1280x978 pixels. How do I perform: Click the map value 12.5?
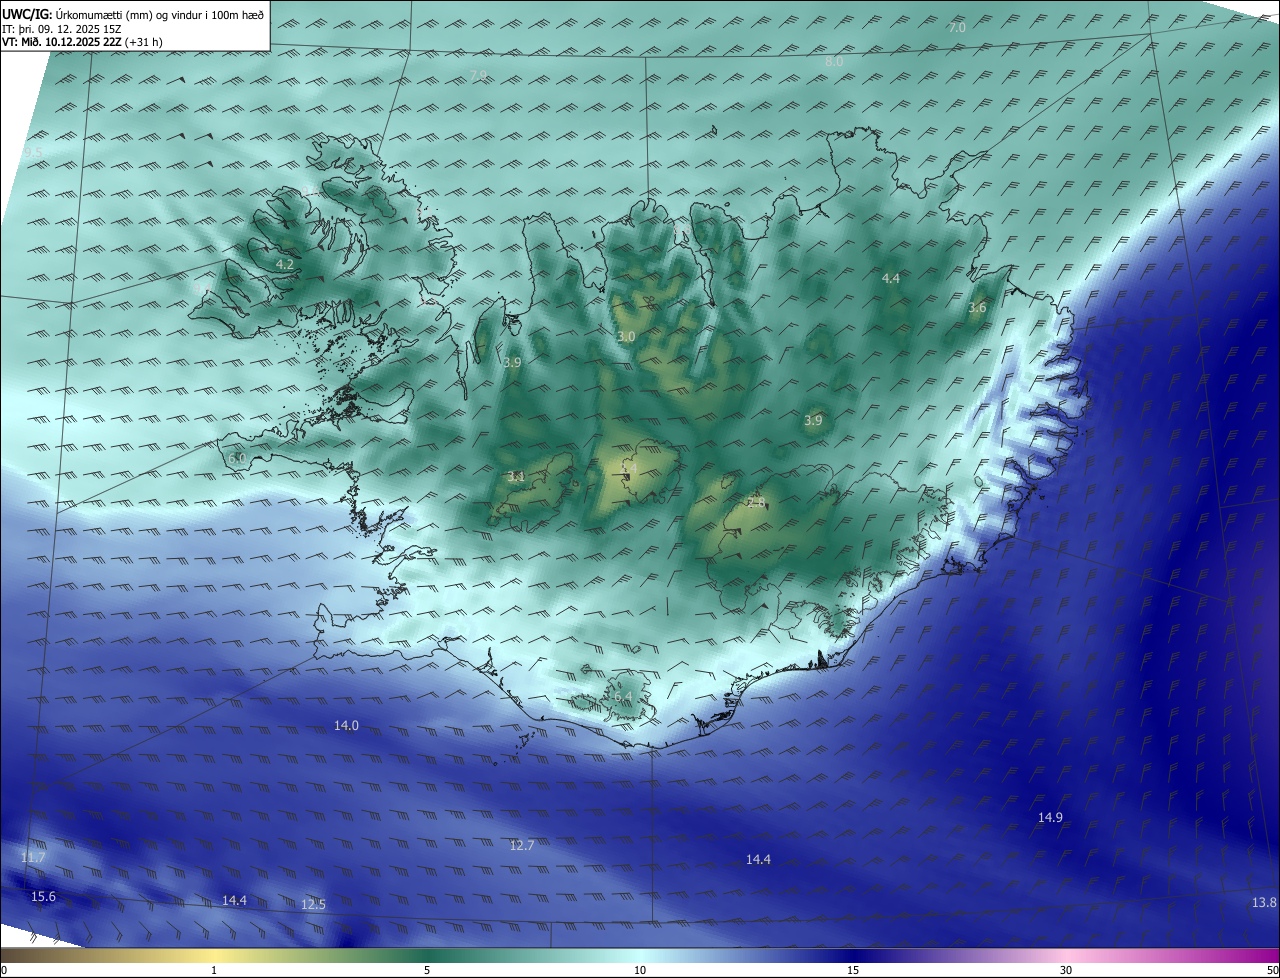[x=313, y=905]
